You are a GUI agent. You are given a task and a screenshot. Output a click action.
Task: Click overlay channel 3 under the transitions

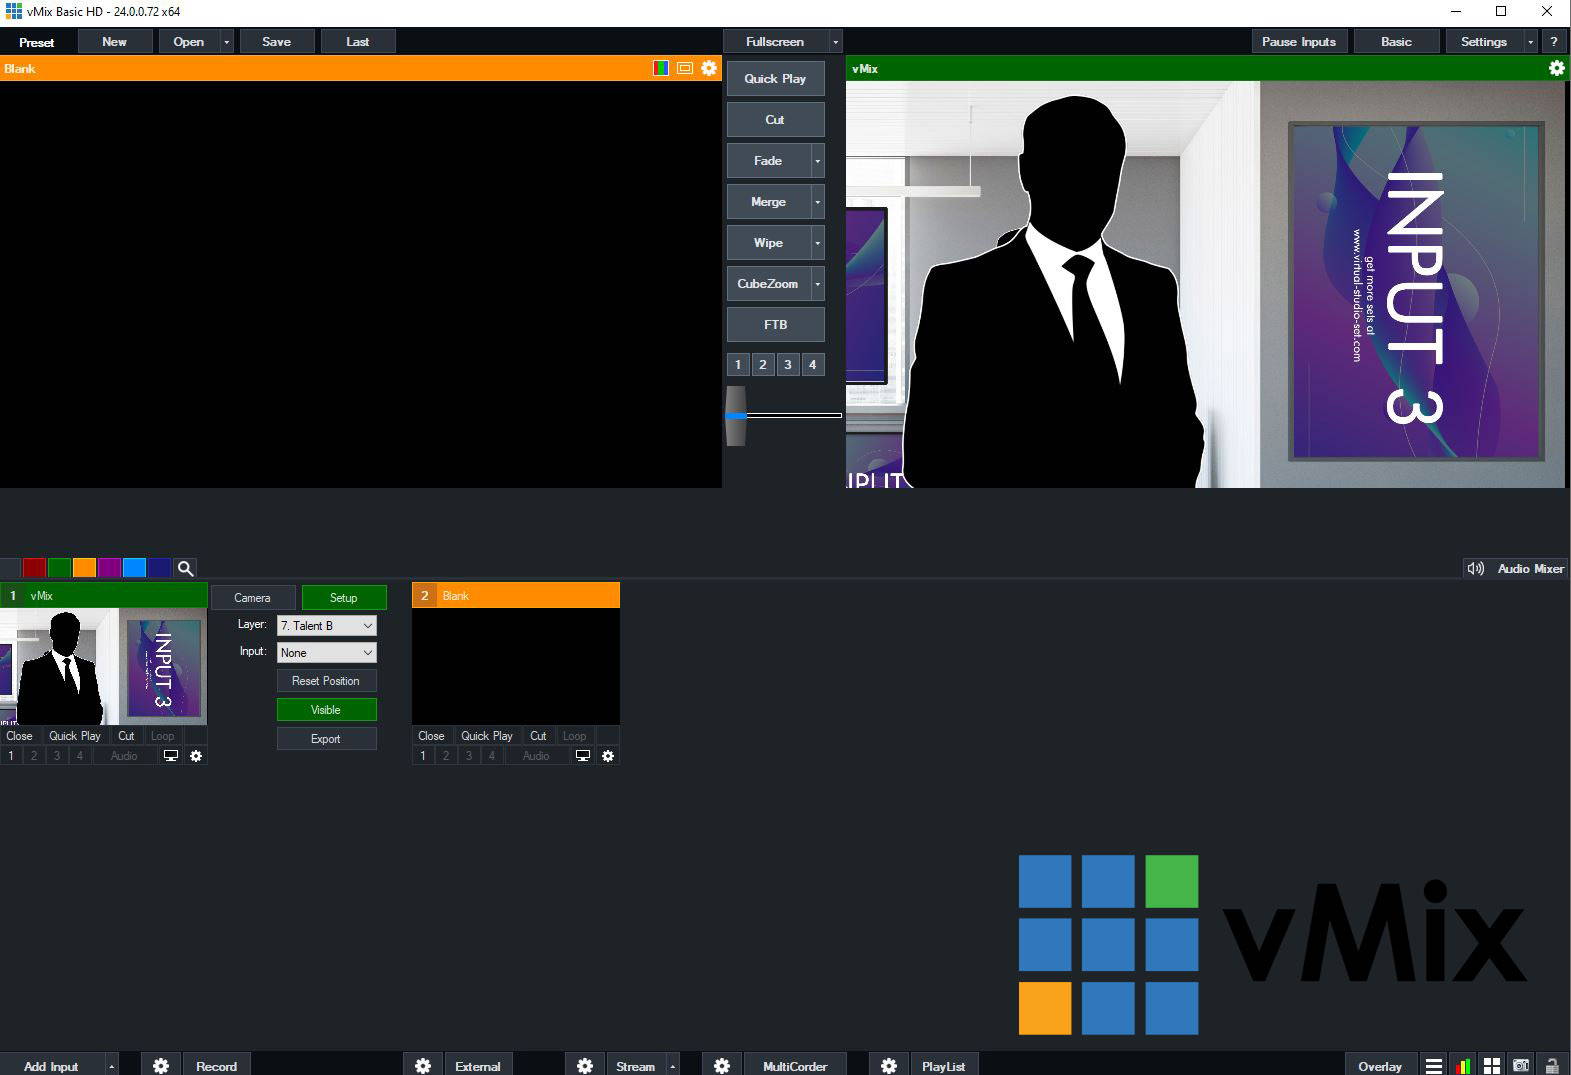coord(788,365)
